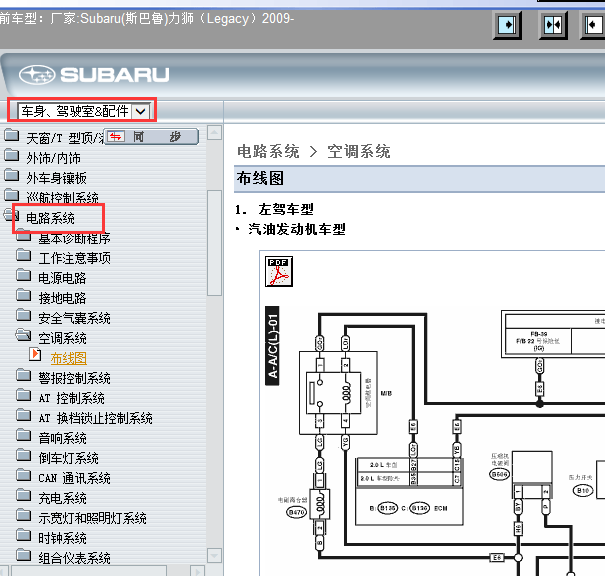
Task: Click the folder icon next to 音响系统
Action: 24,435
